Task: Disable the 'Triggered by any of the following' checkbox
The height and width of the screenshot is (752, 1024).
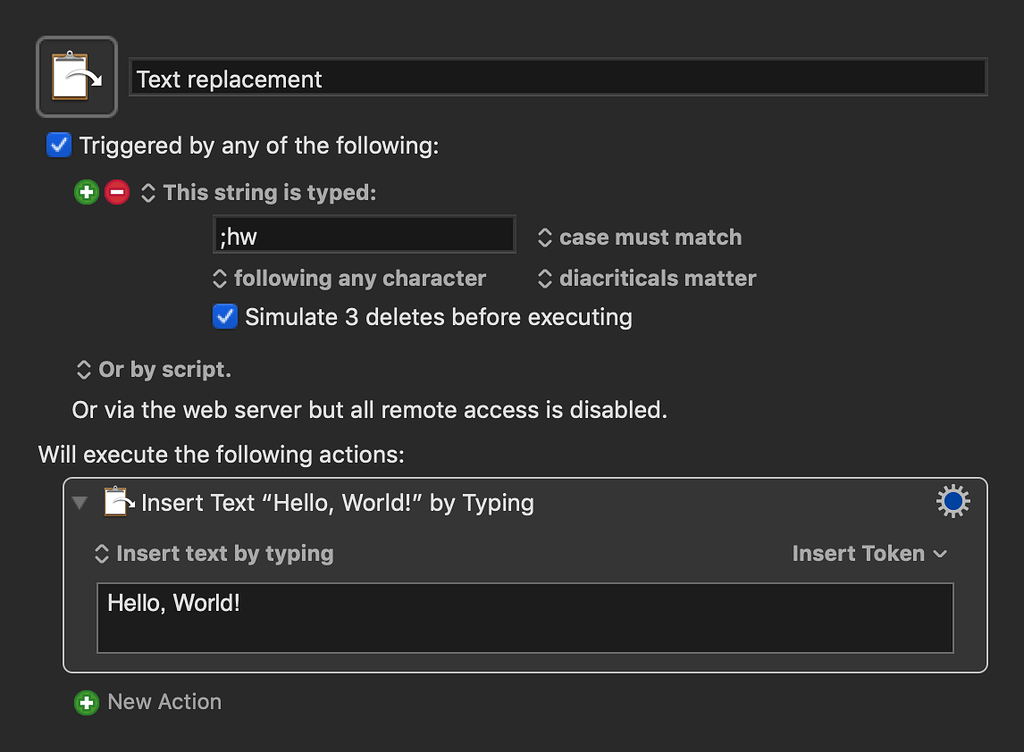Action: click(x=58, y=145)
